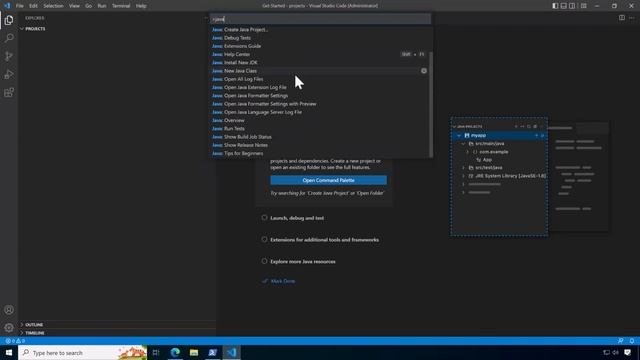Expand com.example package in preview
The width and height of the screenshot is (640, 360).
[468, 152]
